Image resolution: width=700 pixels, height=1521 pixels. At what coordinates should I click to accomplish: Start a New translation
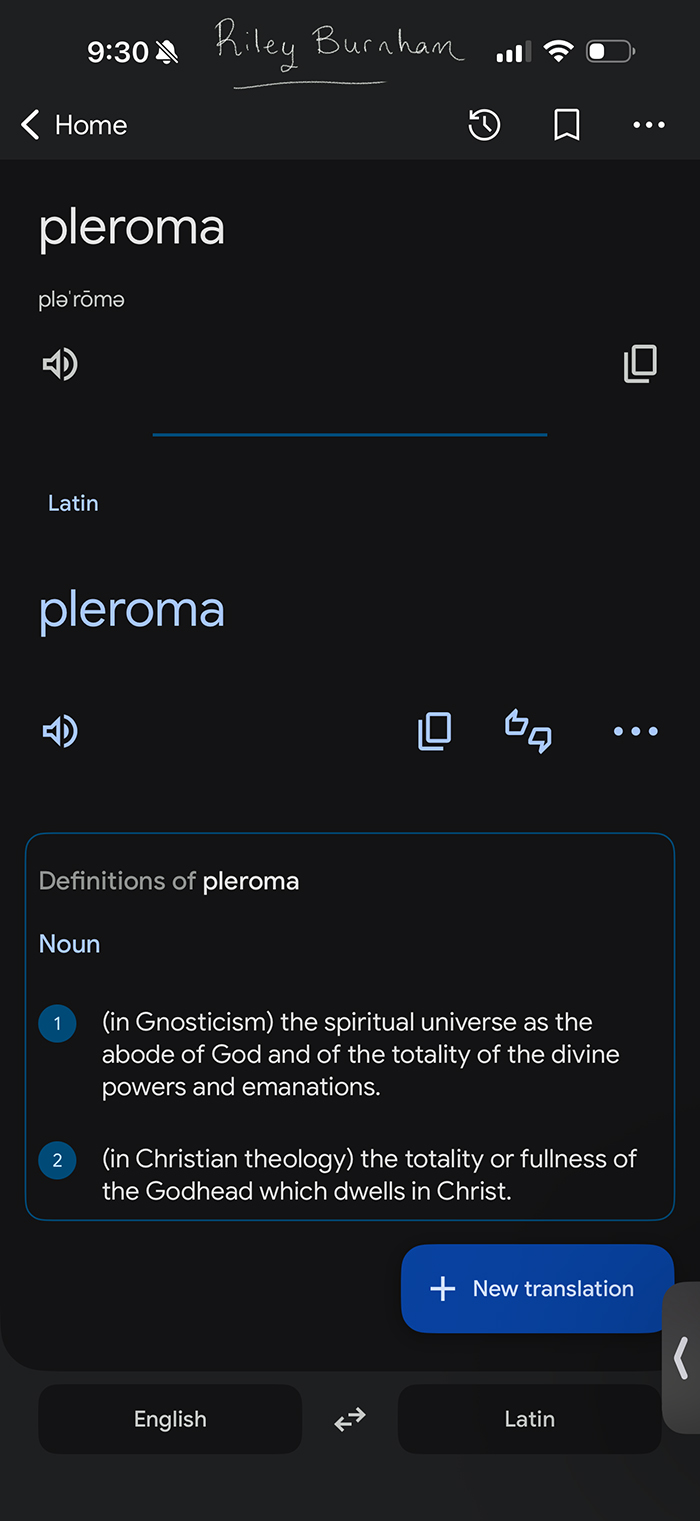point(537,1288)
